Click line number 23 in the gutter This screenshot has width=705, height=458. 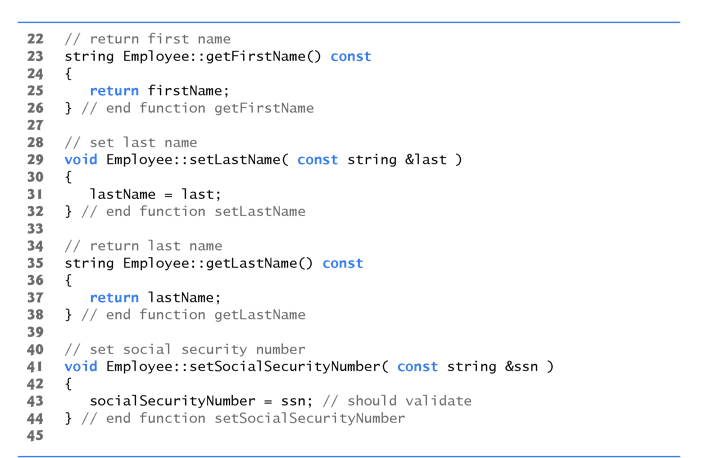tap(35, 57)
